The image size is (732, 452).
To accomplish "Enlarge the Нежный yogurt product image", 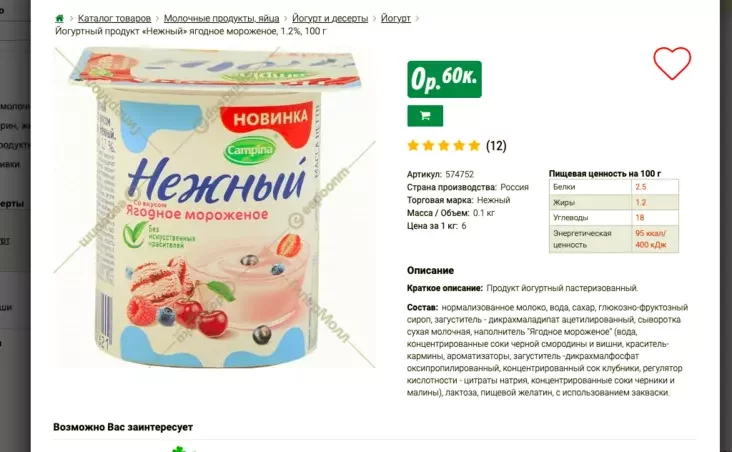I will [215, 207].
